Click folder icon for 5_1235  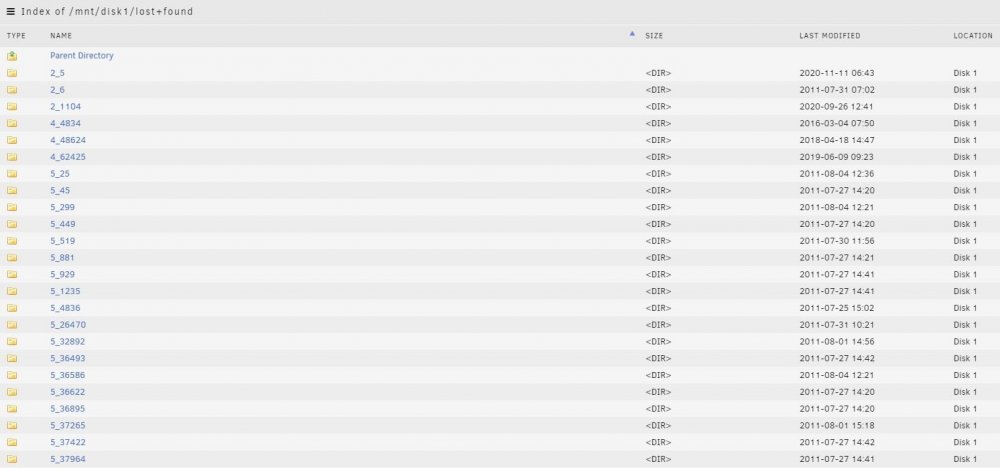coord(12,291)
